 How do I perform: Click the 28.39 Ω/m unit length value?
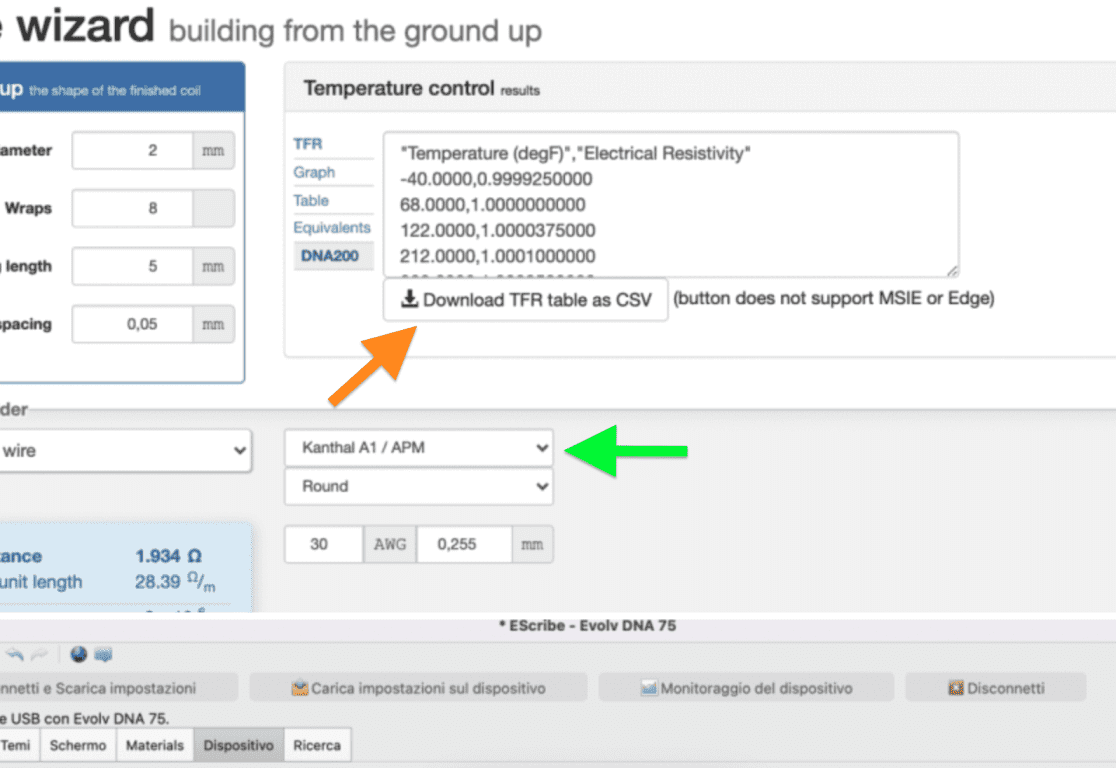pos(175,582)
